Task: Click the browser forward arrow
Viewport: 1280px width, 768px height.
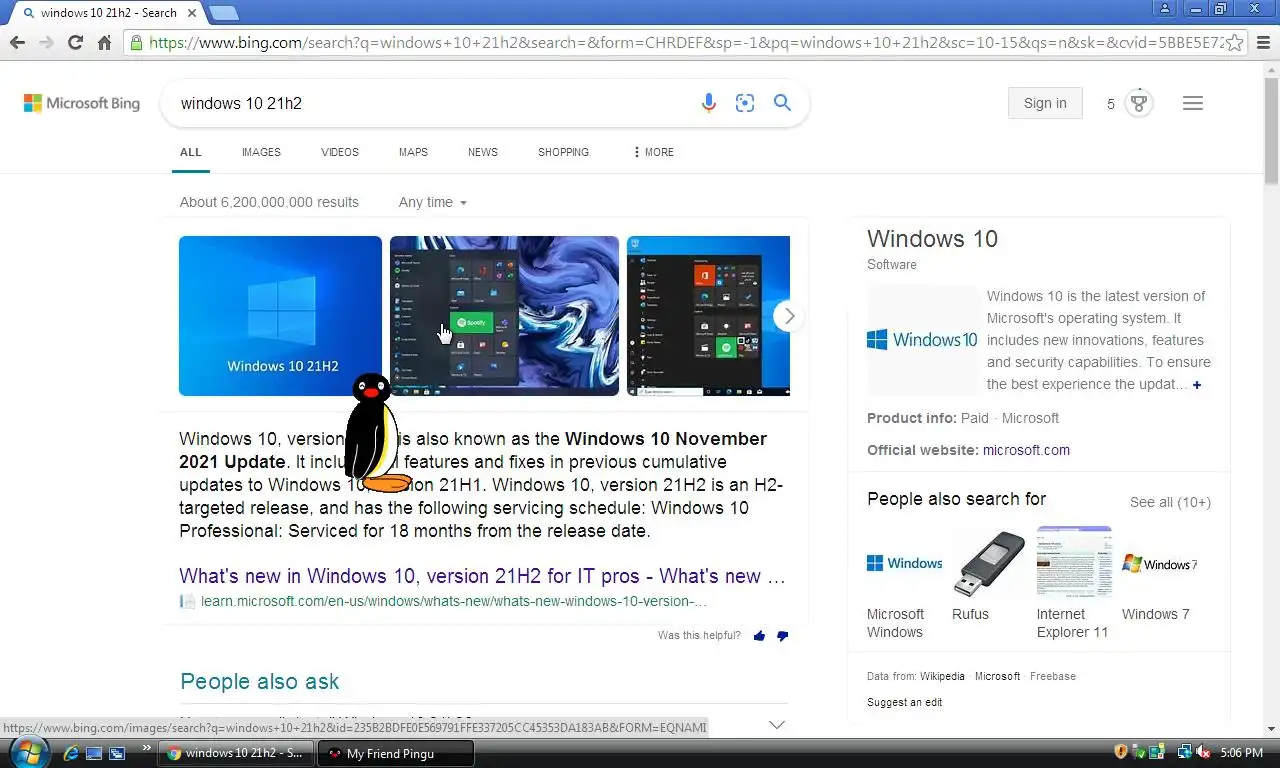Action: tap(46, 42)
